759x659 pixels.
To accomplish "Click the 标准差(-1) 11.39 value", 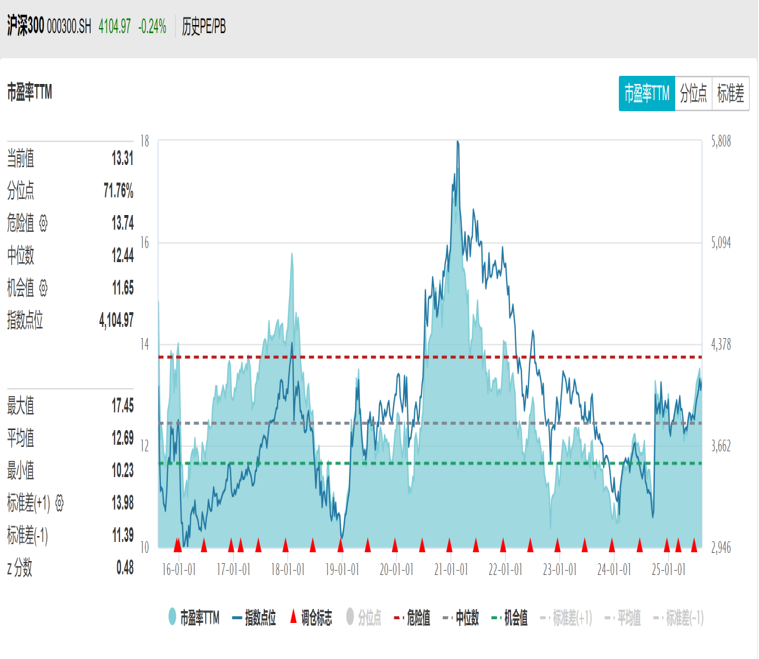I will tap(122, 536).
